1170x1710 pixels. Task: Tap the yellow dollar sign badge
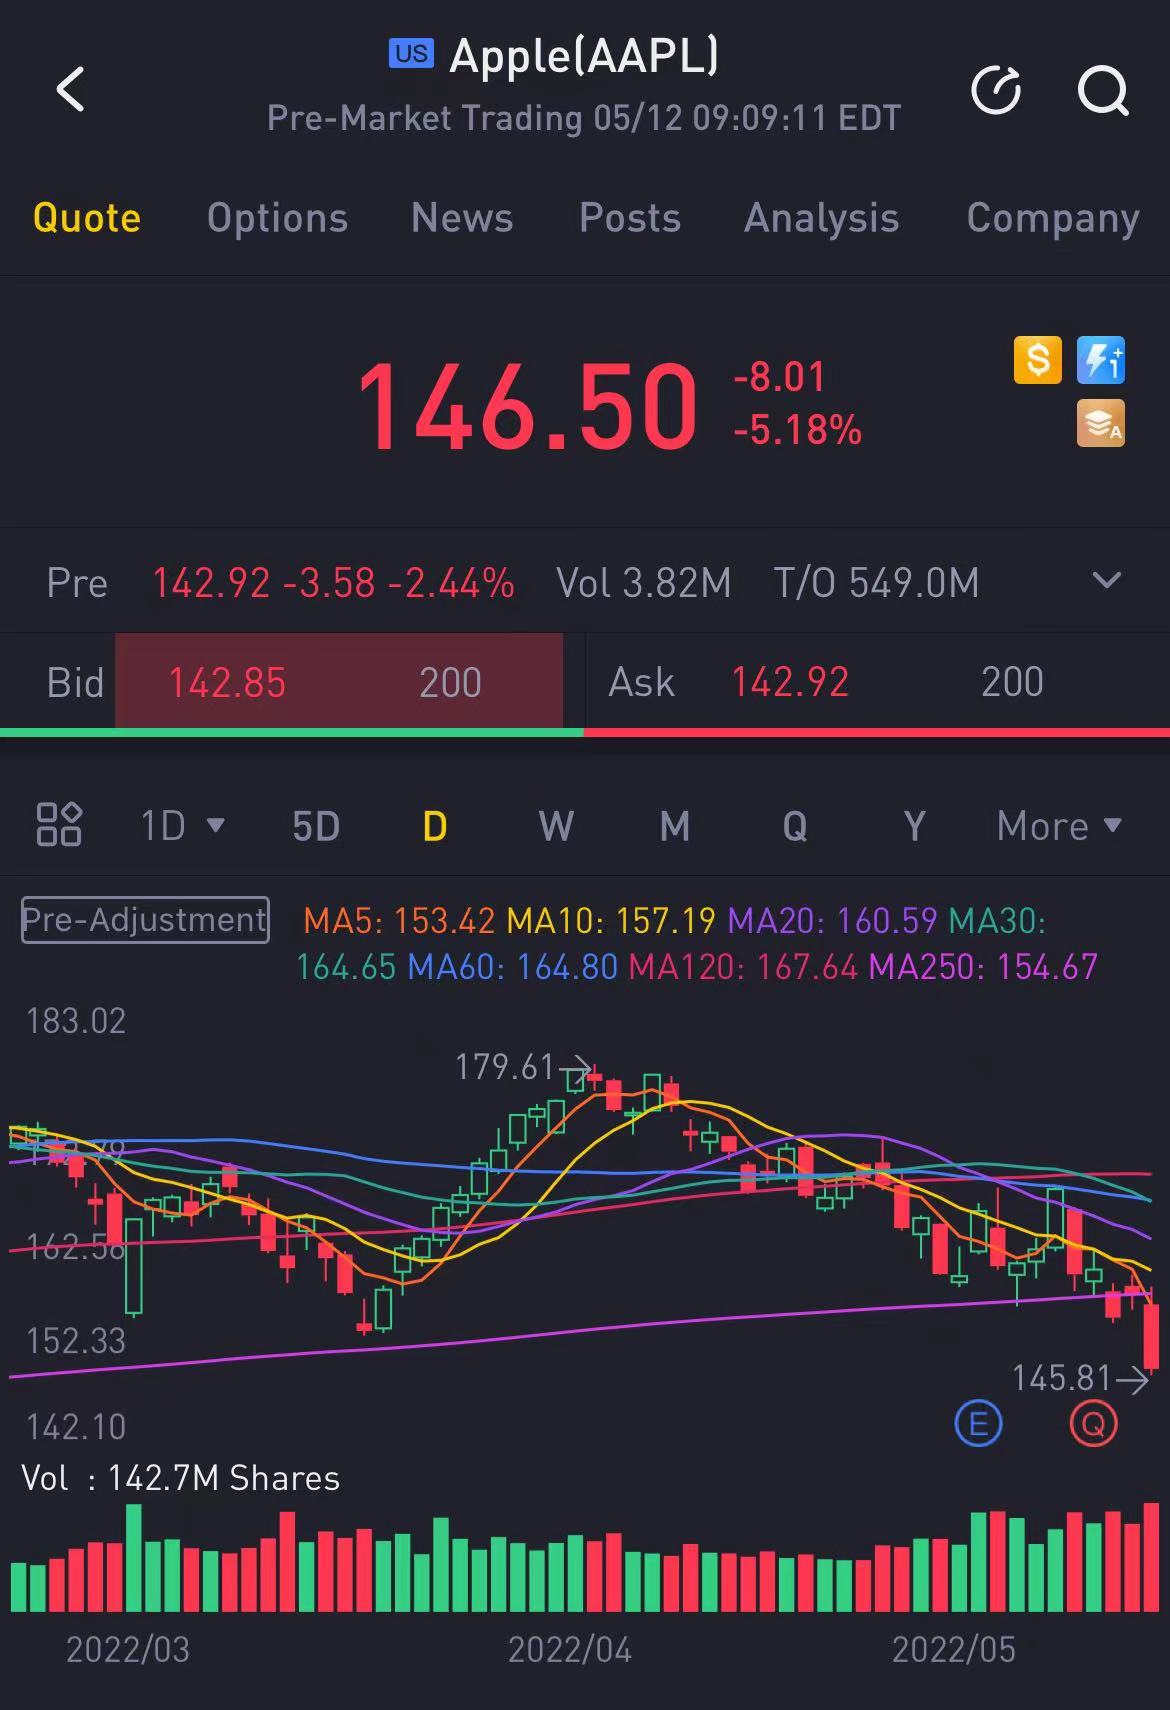click(x=1038, y=360)
